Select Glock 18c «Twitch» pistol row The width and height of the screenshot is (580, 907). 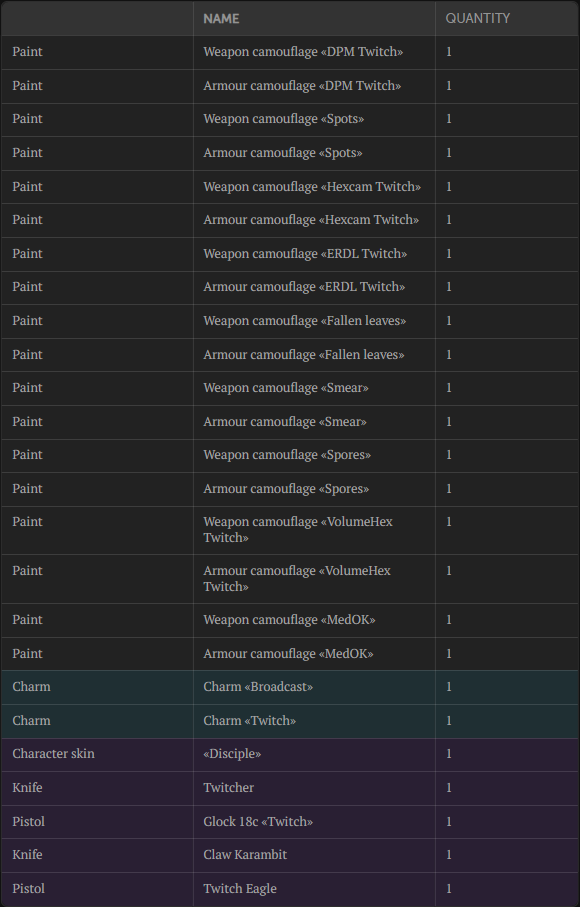click(x=290, y=821)
